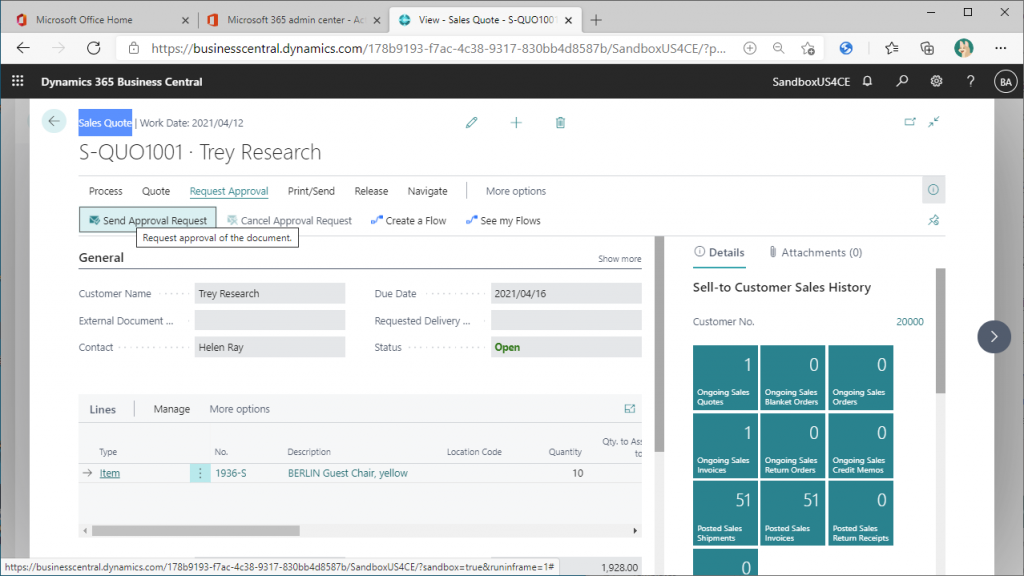
Task: Click the pencil edit icon
Action: (x=472, y=122)
